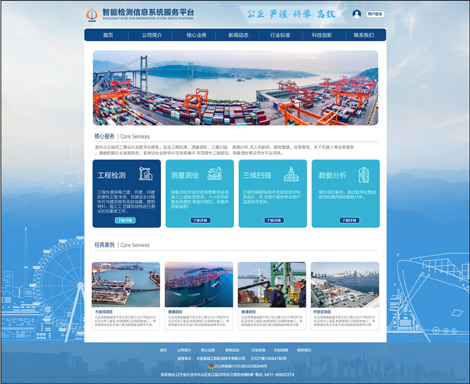Image resolution: width=470 pixels, height=384 pixels.
Task: Open the first case study harbor thumbnail
Action: tap(126, 285)
